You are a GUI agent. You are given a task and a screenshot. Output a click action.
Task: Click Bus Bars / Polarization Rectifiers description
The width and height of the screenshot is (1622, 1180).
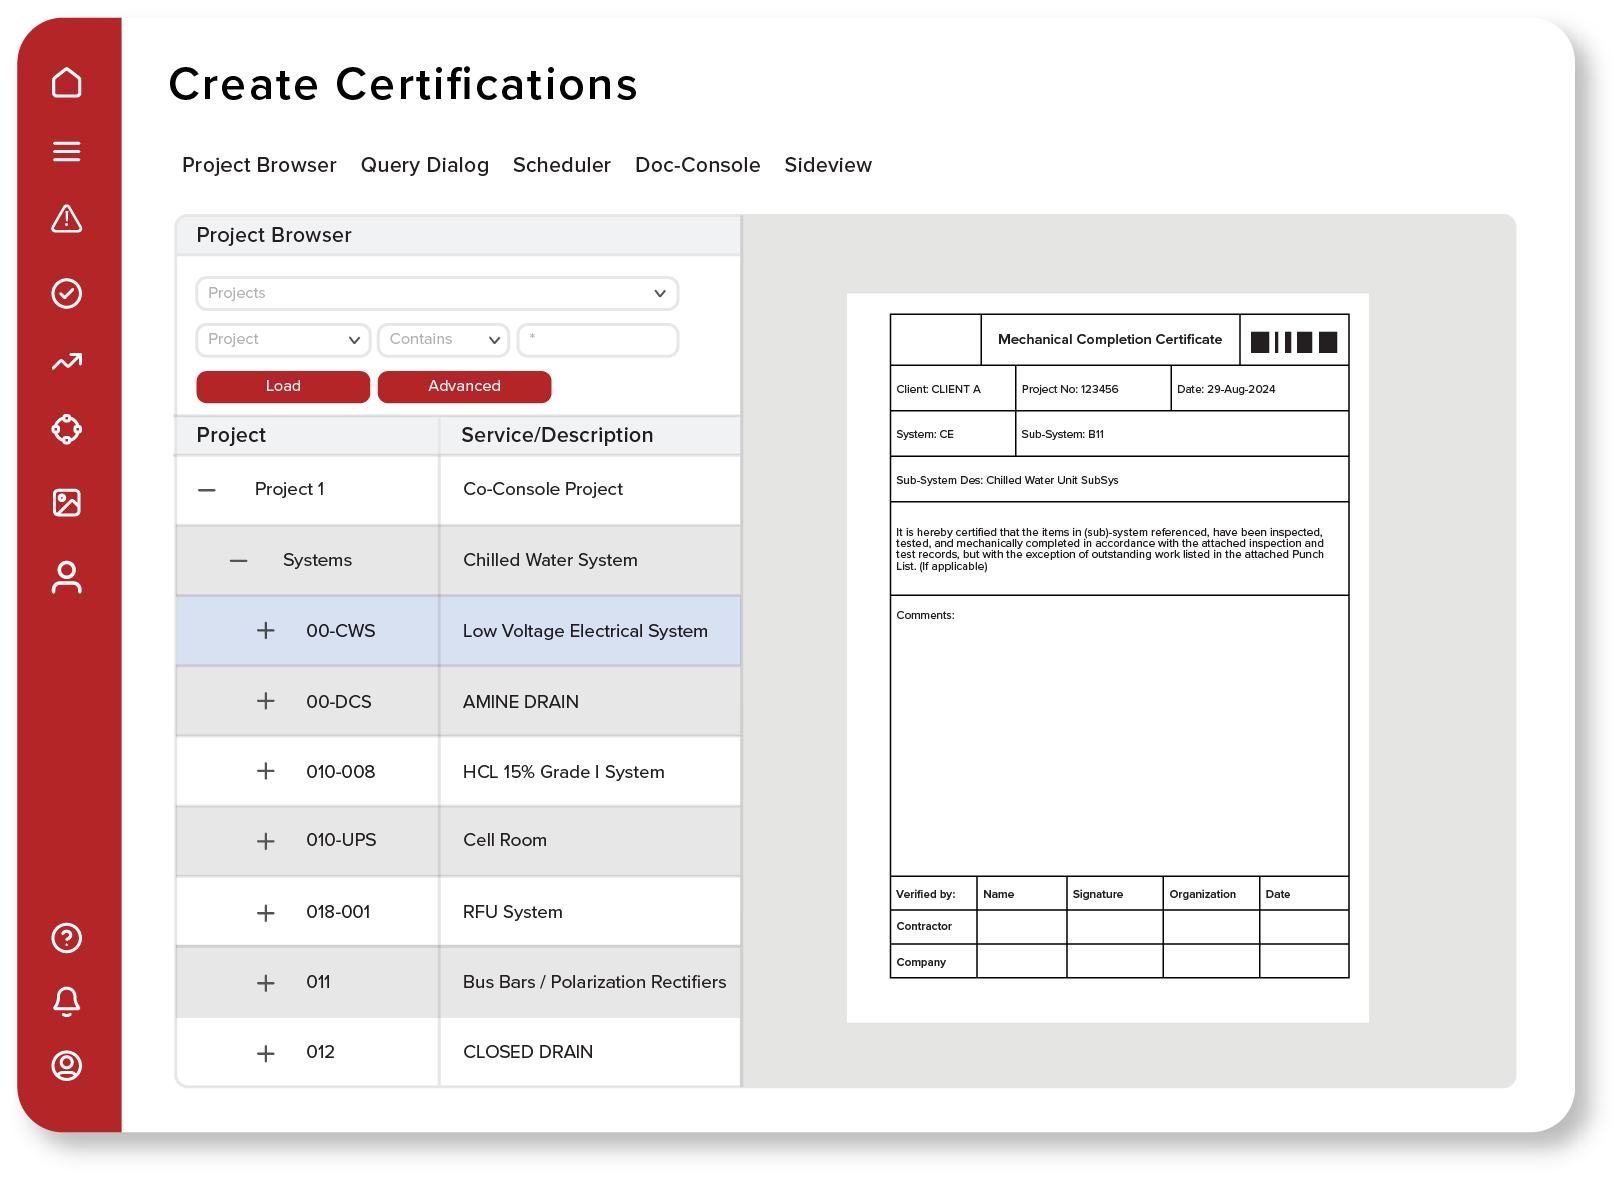tap(595, 982)
